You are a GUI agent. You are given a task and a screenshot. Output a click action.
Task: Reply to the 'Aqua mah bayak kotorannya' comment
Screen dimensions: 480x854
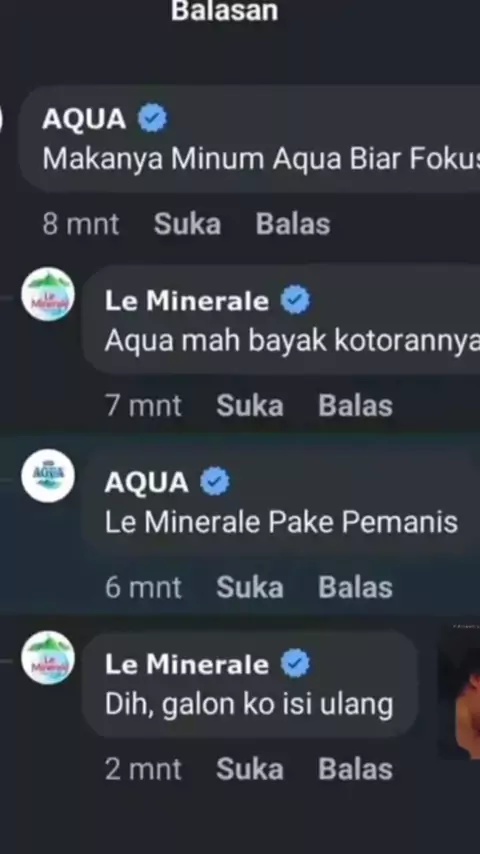click(355, 406)
